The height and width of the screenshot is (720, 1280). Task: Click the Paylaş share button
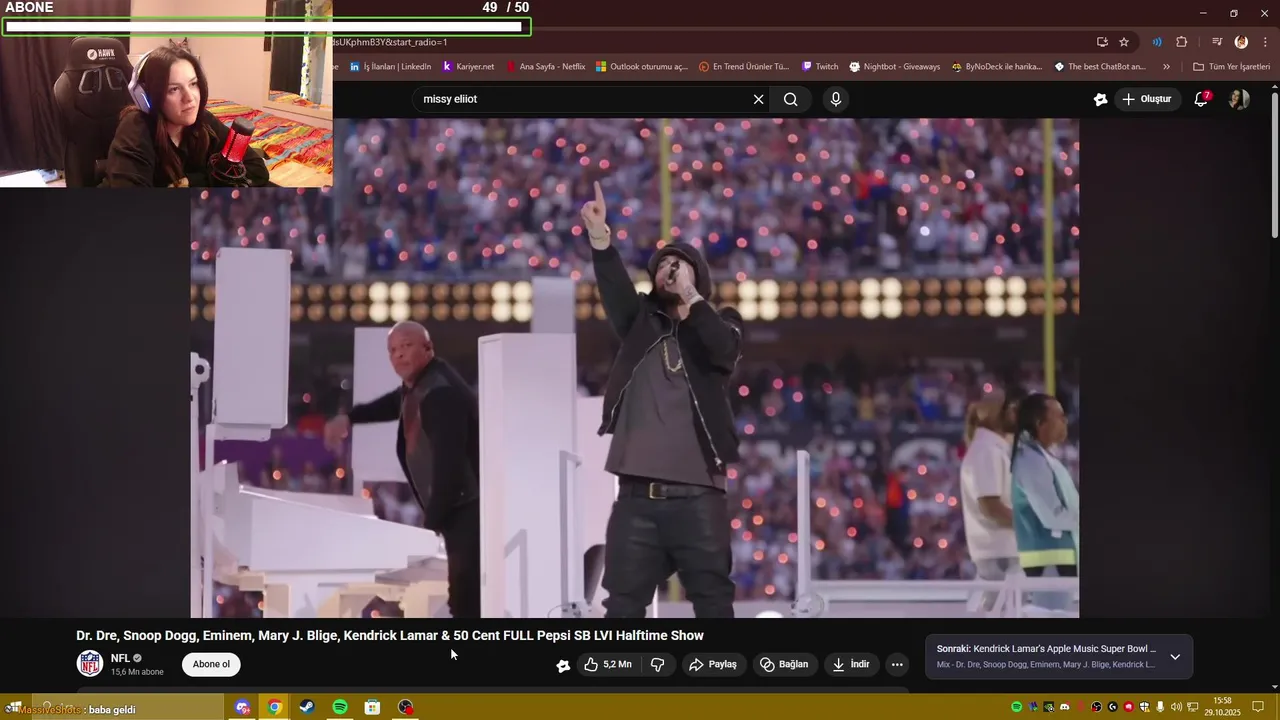(x=713, y=664)
